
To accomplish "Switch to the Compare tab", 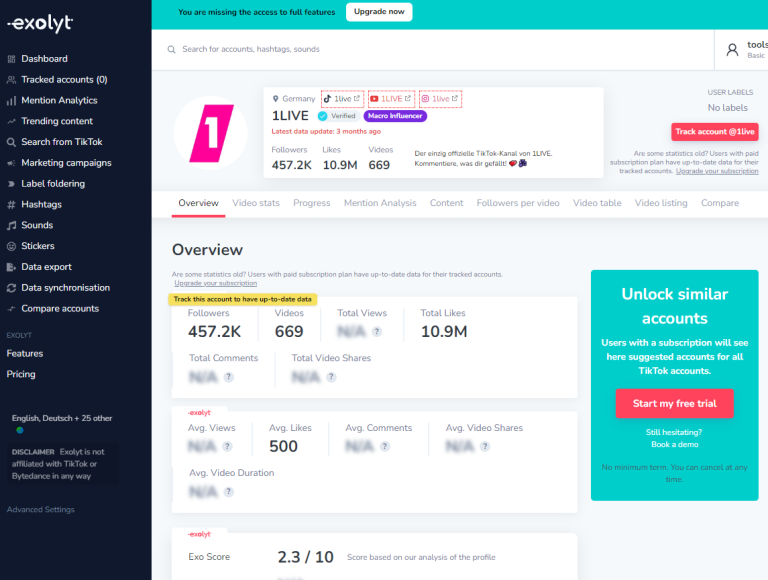I will pos(720,203).
